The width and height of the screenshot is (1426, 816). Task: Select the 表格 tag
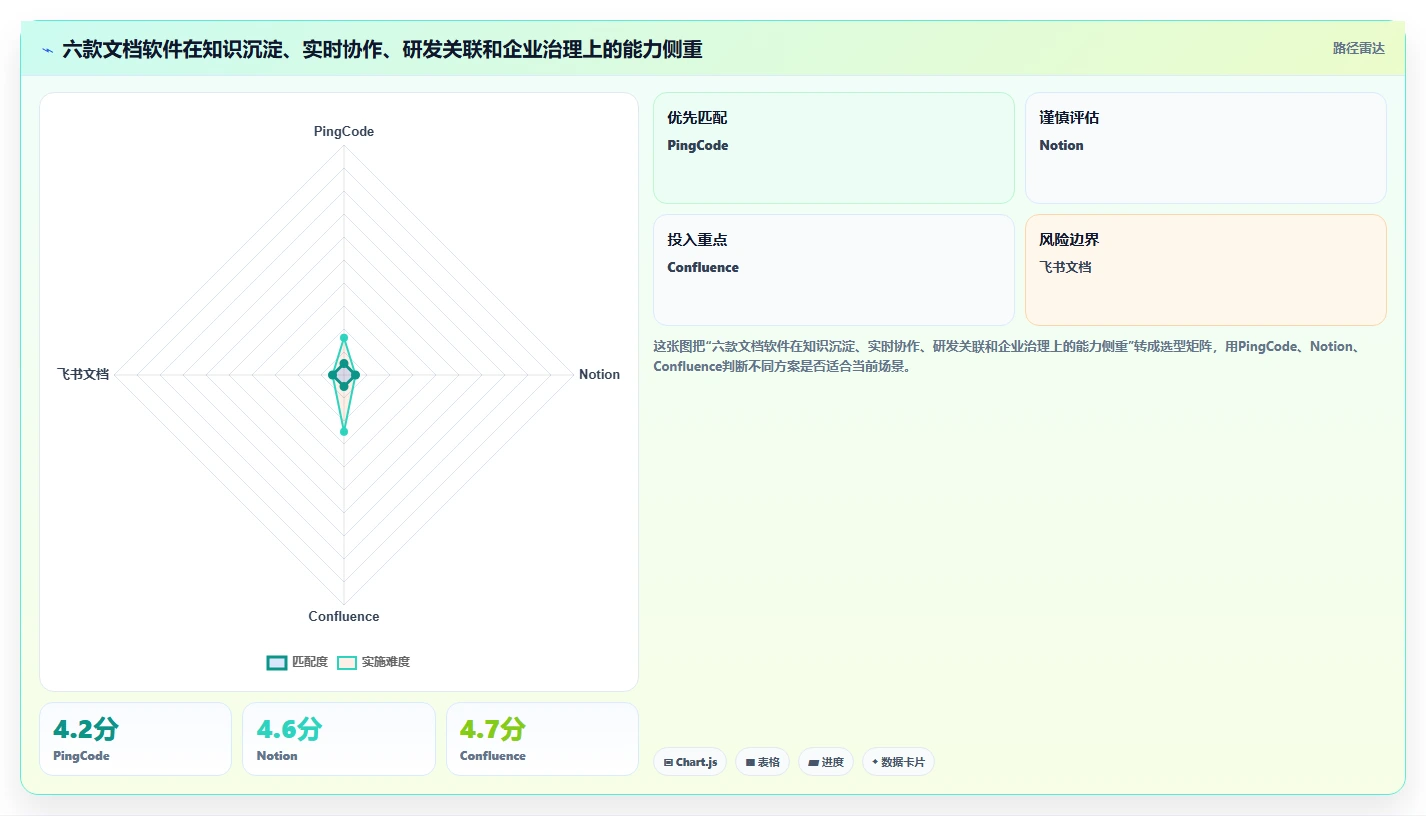762,762
